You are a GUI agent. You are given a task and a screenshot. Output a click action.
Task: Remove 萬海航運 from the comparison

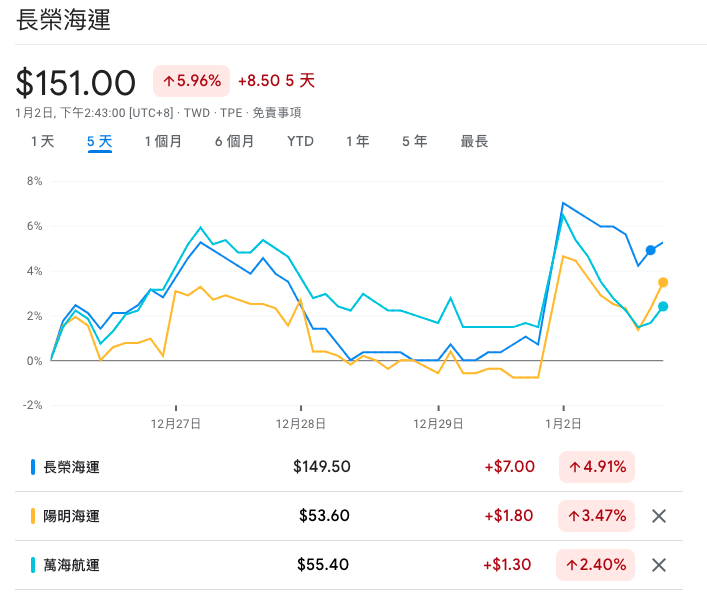tap(659, 565)
